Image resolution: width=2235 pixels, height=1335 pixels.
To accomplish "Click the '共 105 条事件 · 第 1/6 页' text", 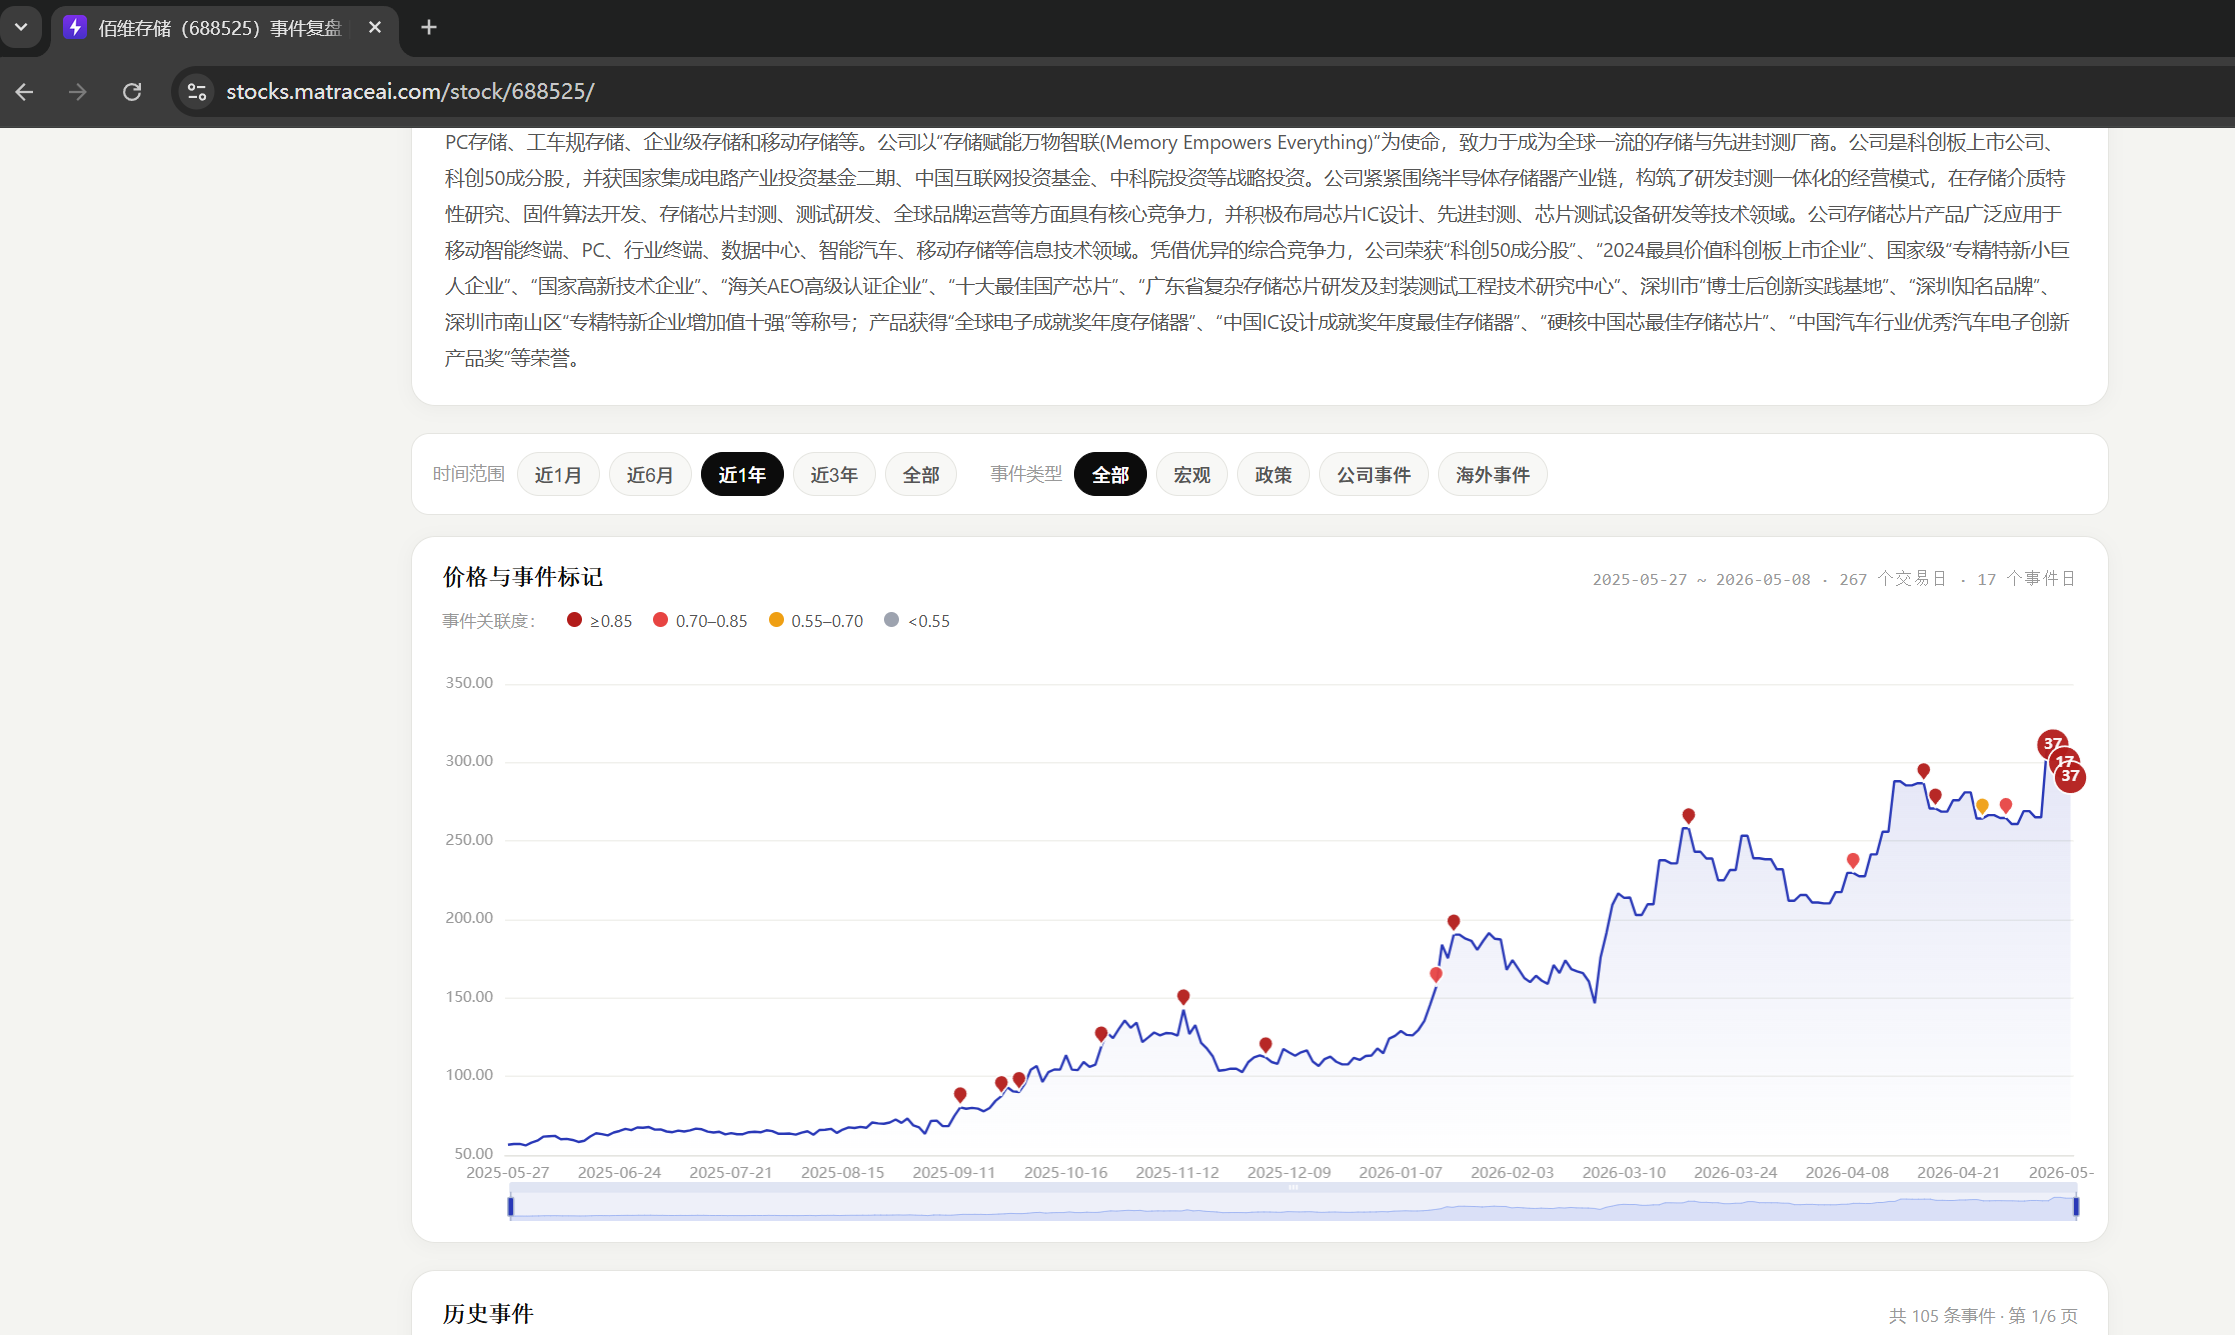I will click(x=1982, y=1315).
